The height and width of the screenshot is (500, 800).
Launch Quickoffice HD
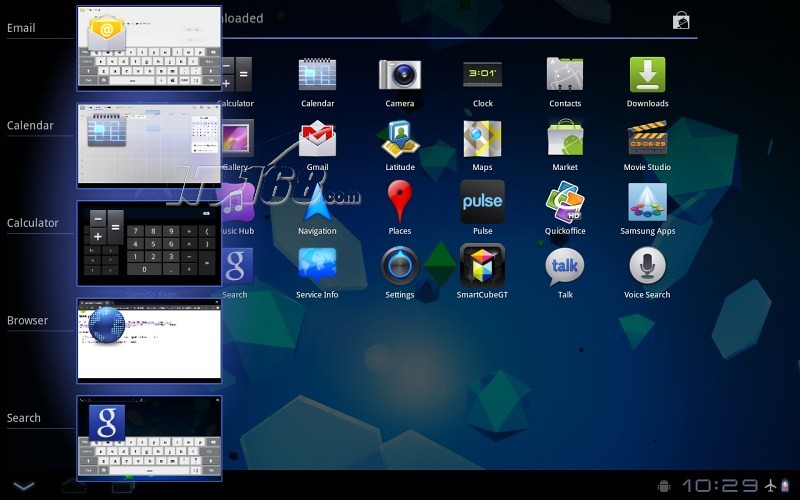(x=565, y=203)
